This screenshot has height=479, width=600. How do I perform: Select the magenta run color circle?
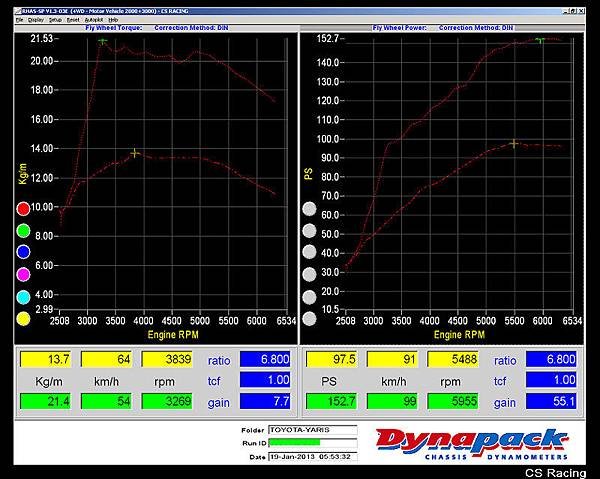23,274
